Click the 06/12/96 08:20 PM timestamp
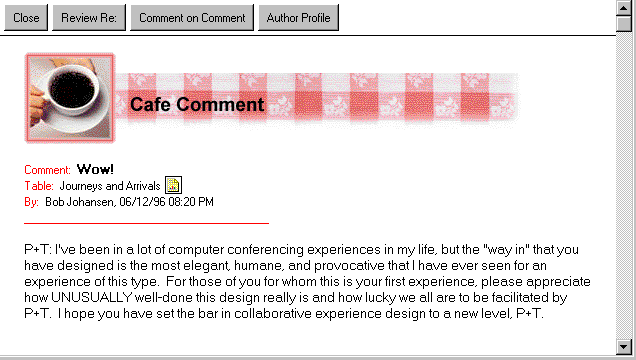 tap(166, 202)
